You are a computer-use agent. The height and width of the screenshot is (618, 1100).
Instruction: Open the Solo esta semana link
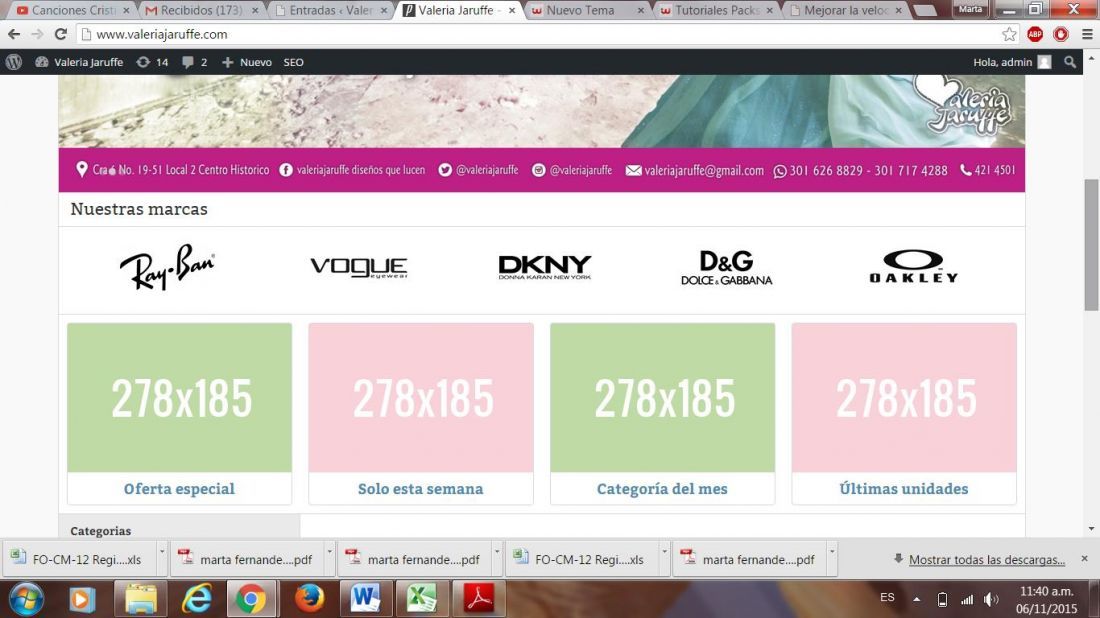pos(420,489)
